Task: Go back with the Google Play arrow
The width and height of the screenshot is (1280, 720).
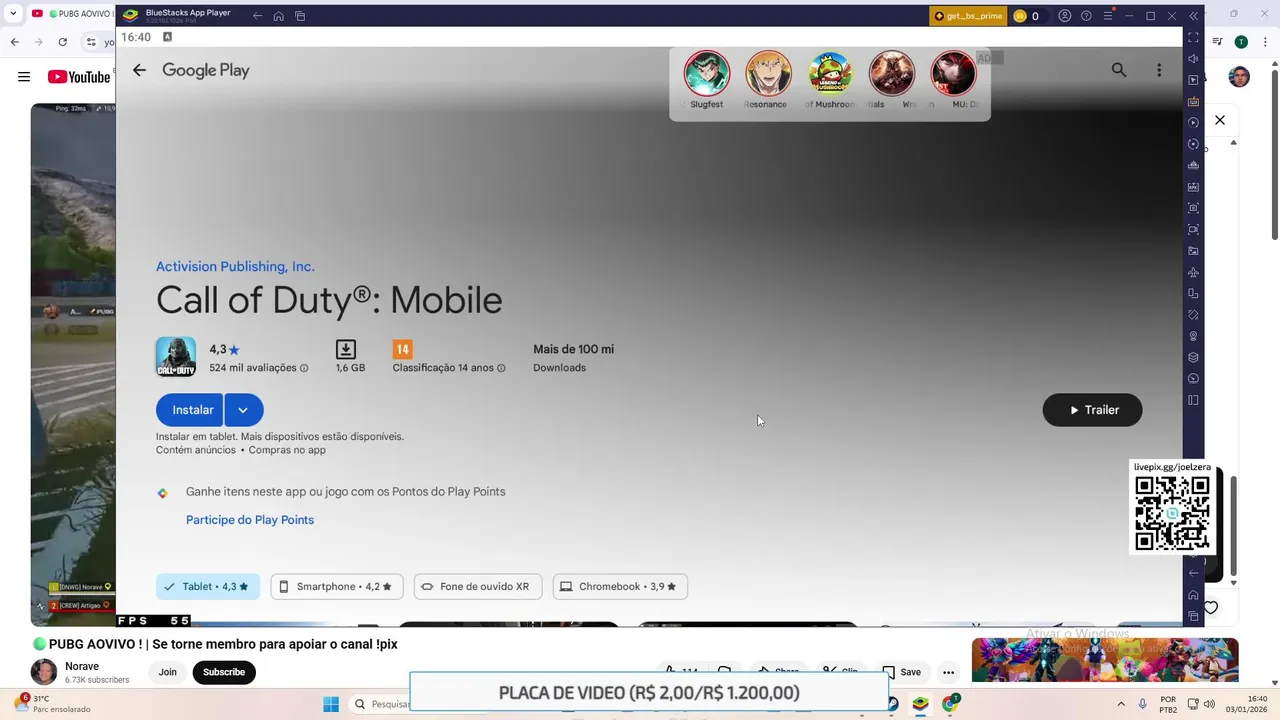Action: point(139,70)
